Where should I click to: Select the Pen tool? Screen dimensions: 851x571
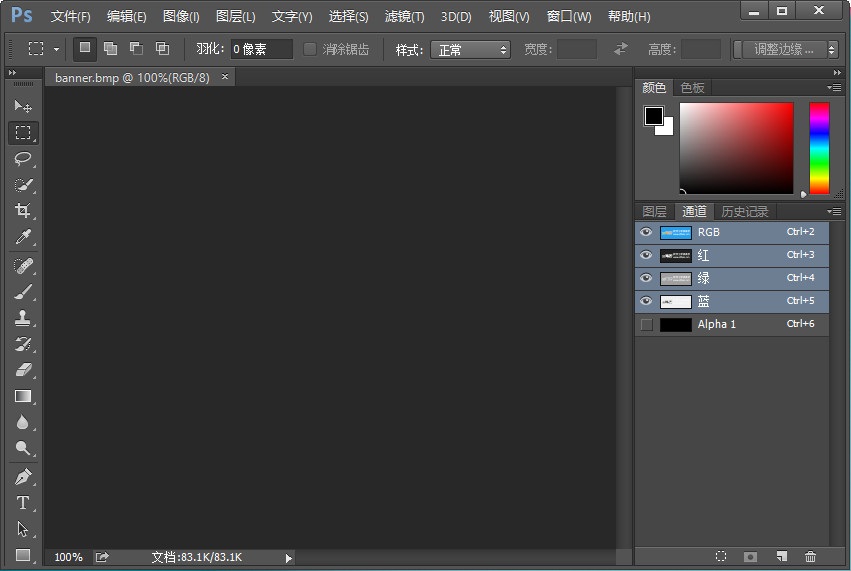(x=23, y=477)
